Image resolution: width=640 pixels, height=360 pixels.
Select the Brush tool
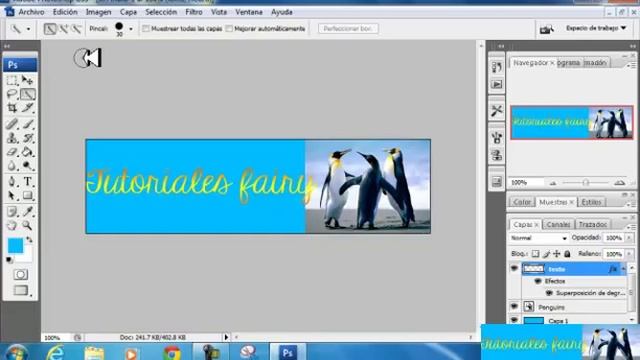(x=27, y=124)
